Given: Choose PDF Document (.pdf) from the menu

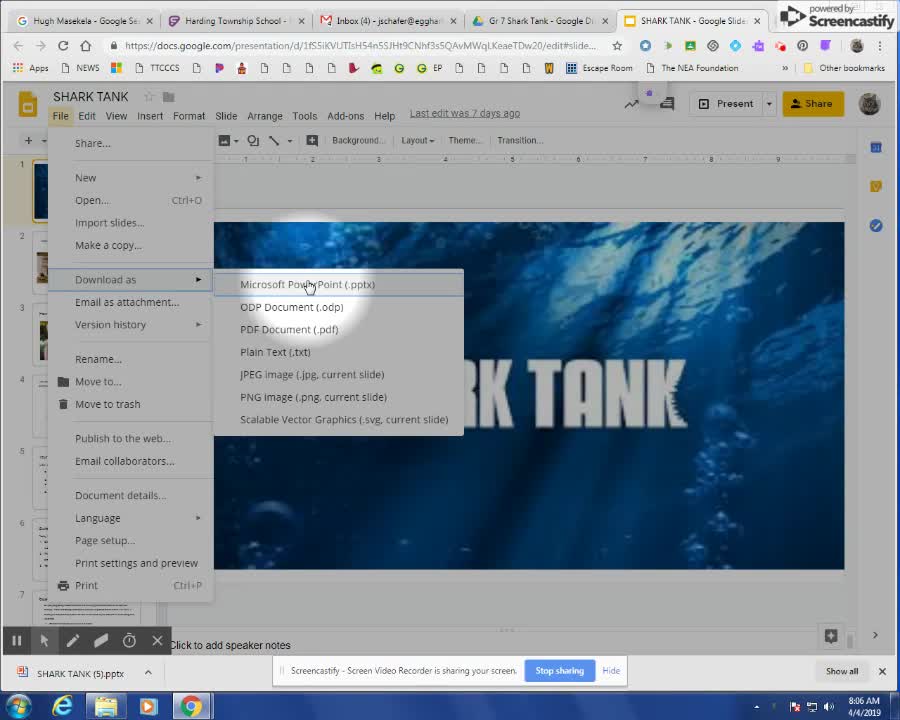Looking at the screenshot, I should click(289, 329).
